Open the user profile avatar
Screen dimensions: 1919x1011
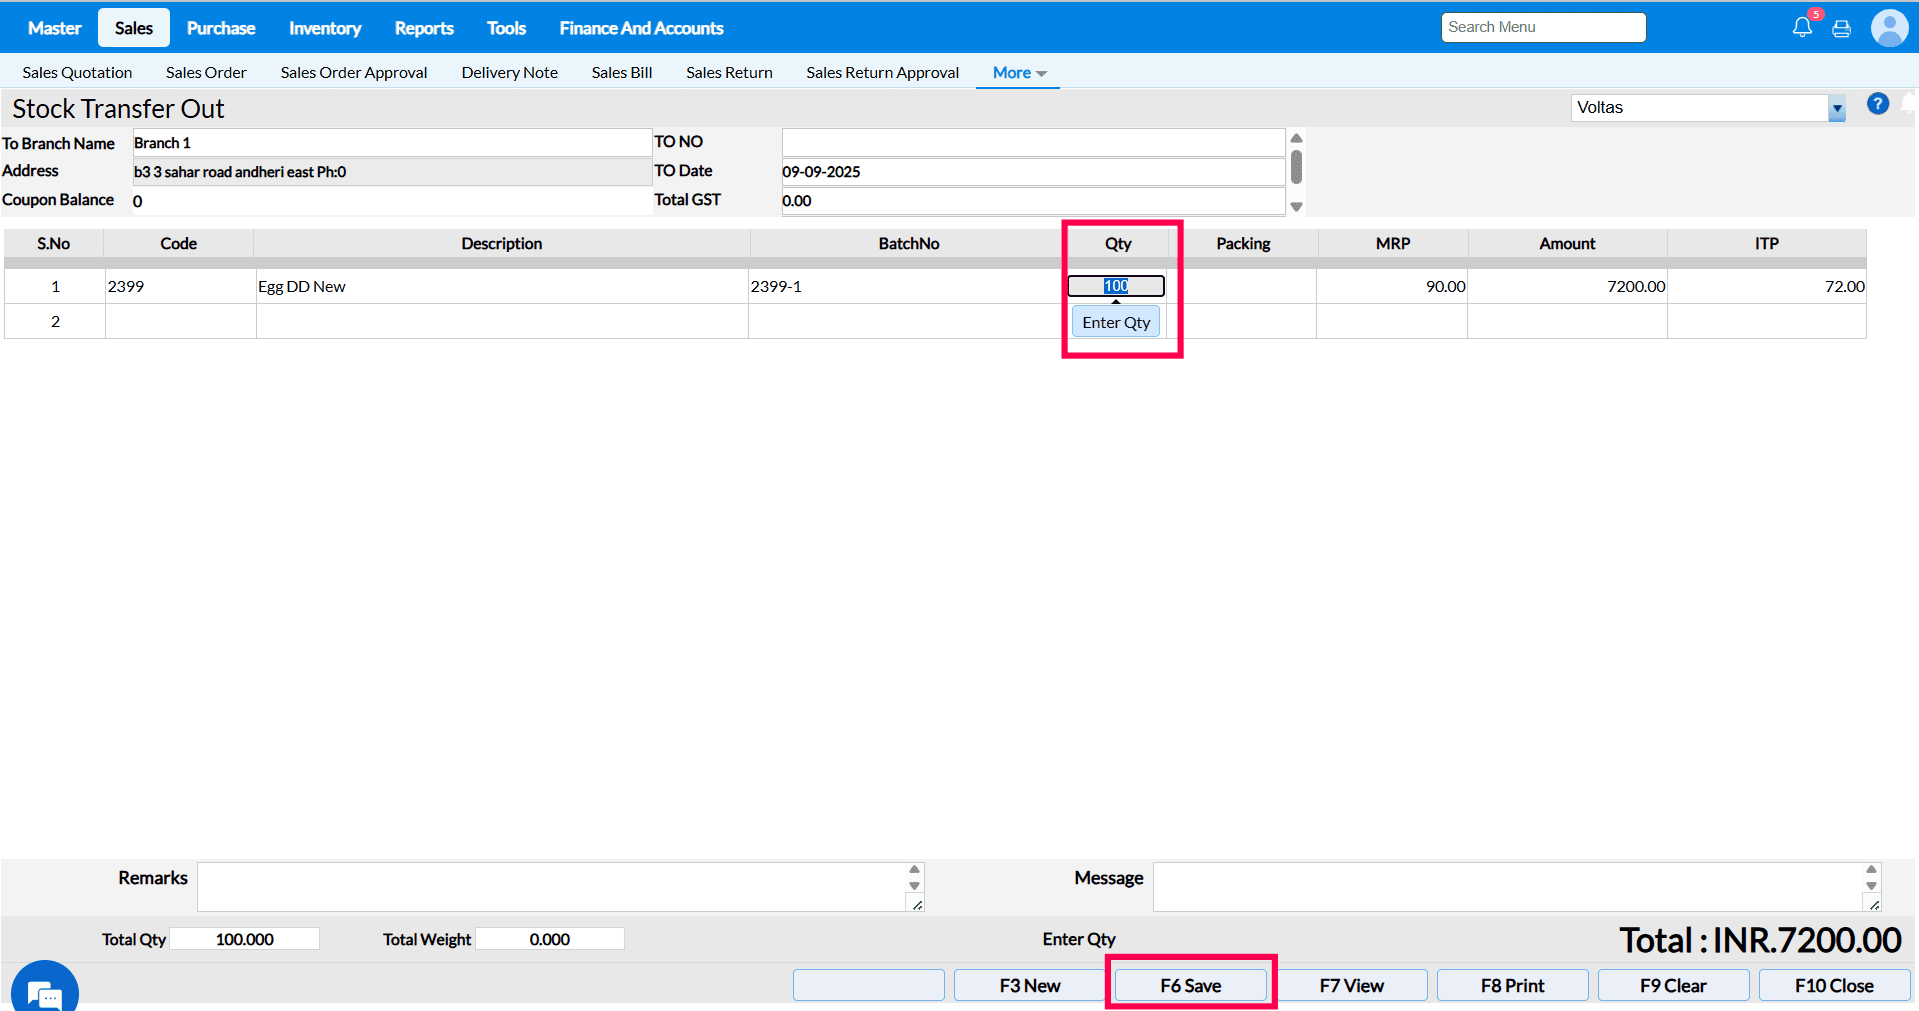click(1889, 28)
